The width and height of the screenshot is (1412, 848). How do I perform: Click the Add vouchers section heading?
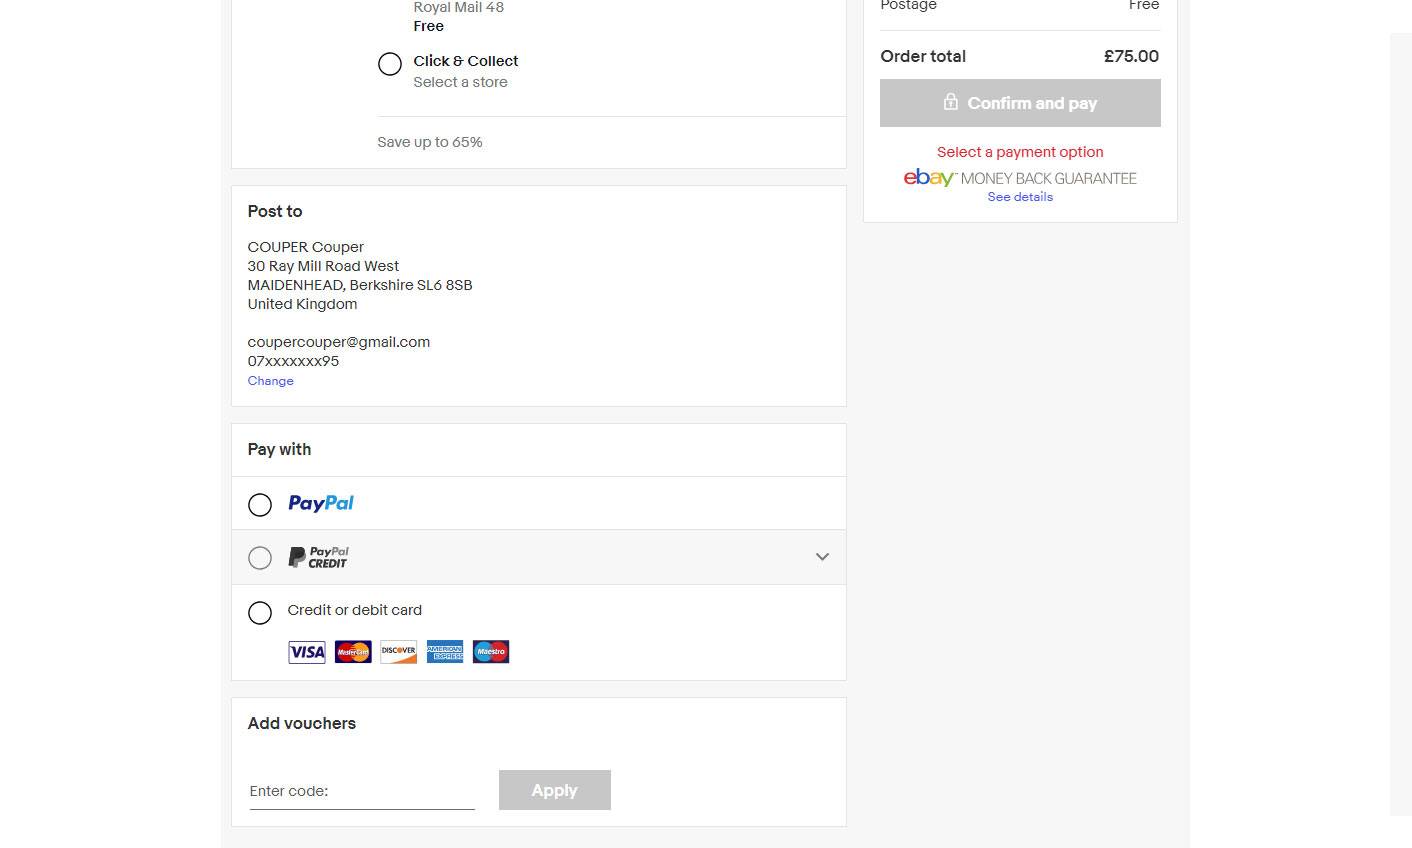(x=301, y=723)
